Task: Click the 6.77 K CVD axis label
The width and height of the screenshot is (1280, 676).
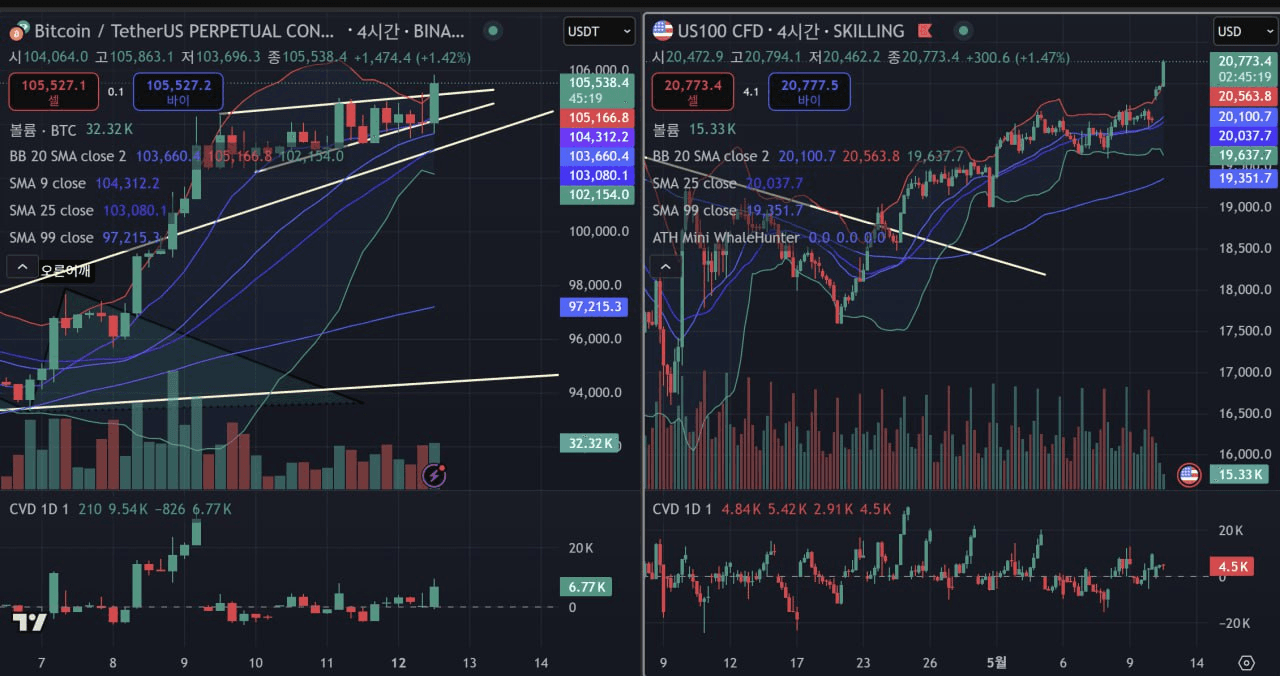Action: (x=585, y=587)
